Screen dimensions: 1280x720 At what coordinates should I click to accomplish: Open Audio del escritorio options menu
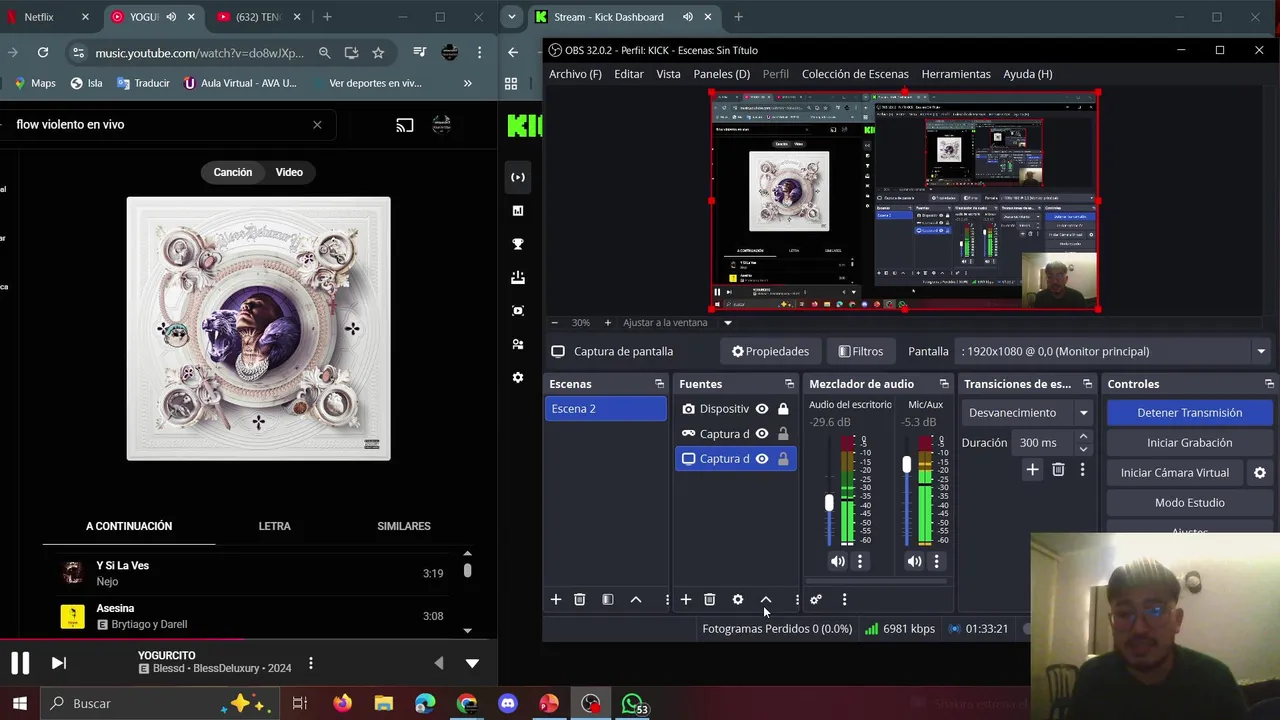859,561
